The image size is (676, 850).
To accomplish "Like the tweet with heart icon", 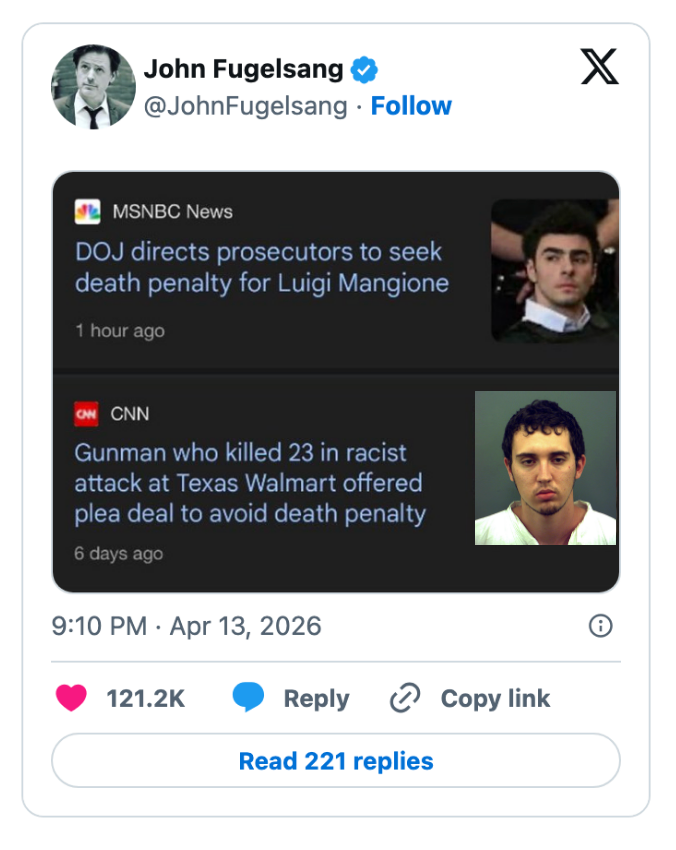I will tap(71, 698).
